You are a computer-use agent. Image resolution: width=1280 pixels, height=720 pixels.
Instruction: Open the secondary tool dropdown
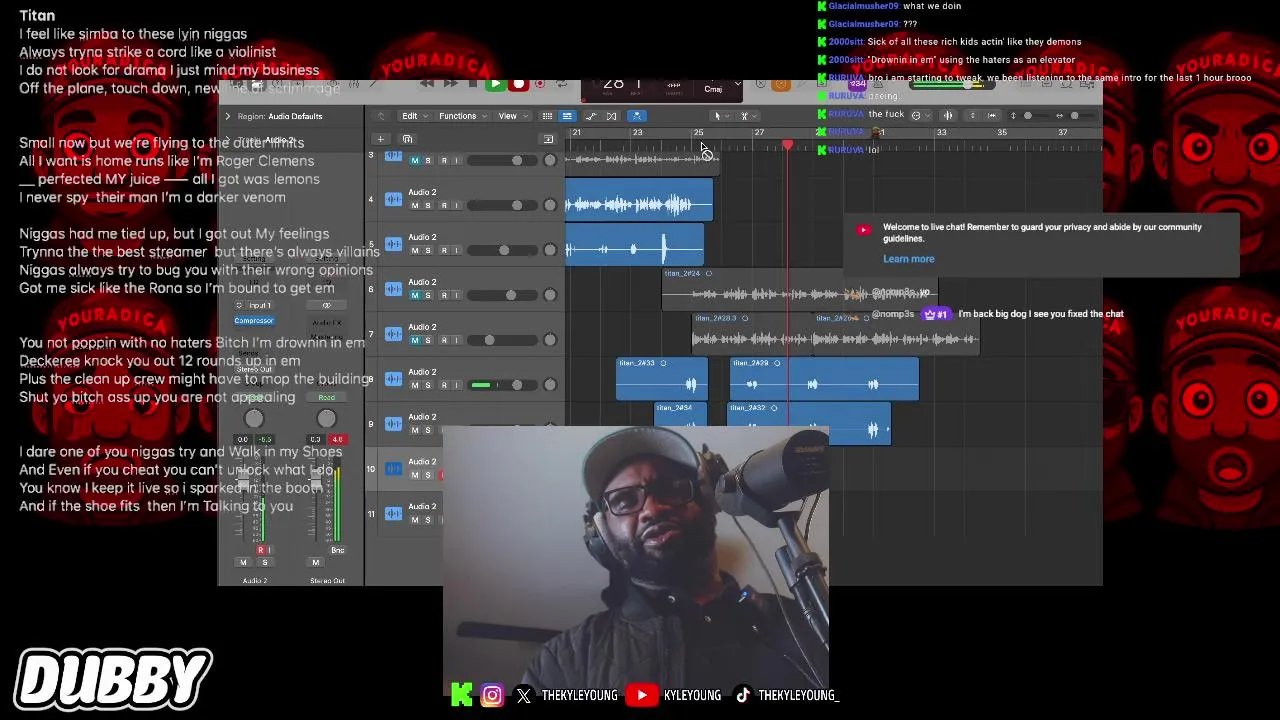tap(747, 116)
